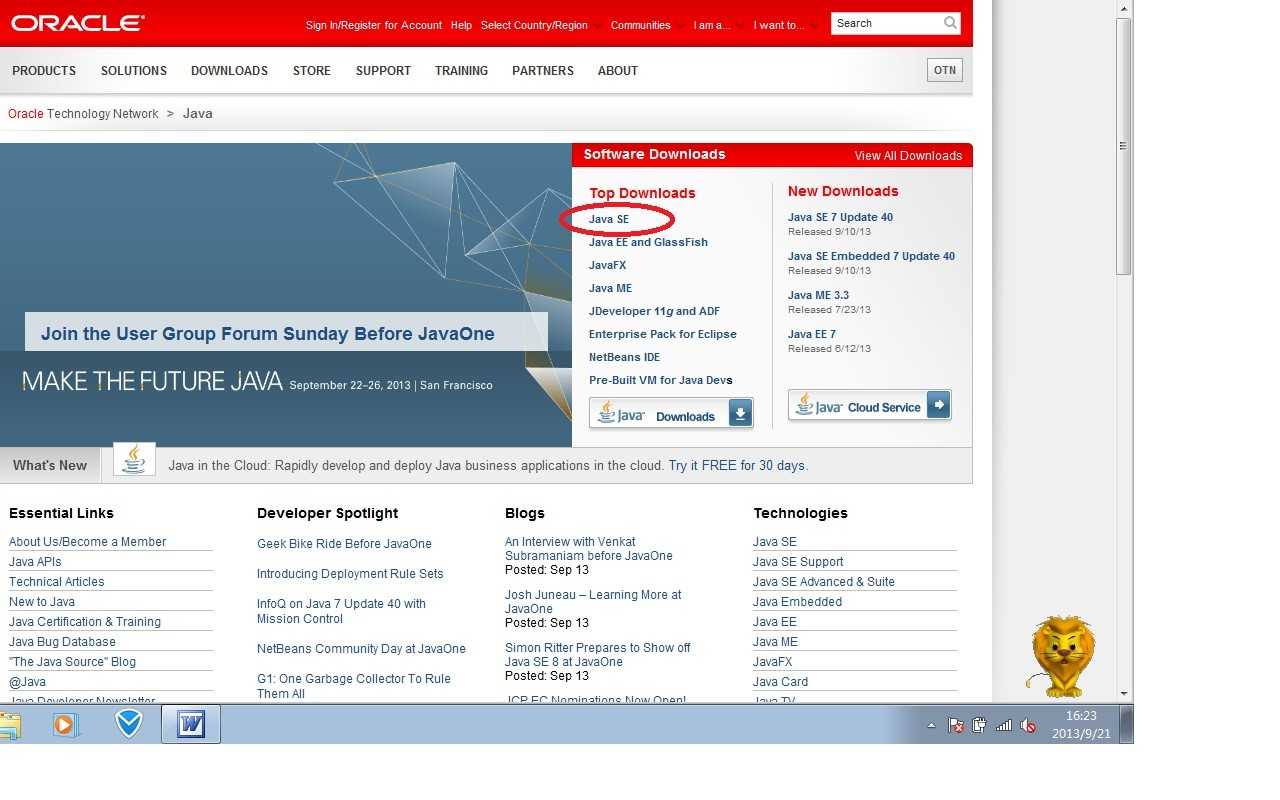Click Java Certification & Training link
The image size is (1280, 800).
(85, 622)
